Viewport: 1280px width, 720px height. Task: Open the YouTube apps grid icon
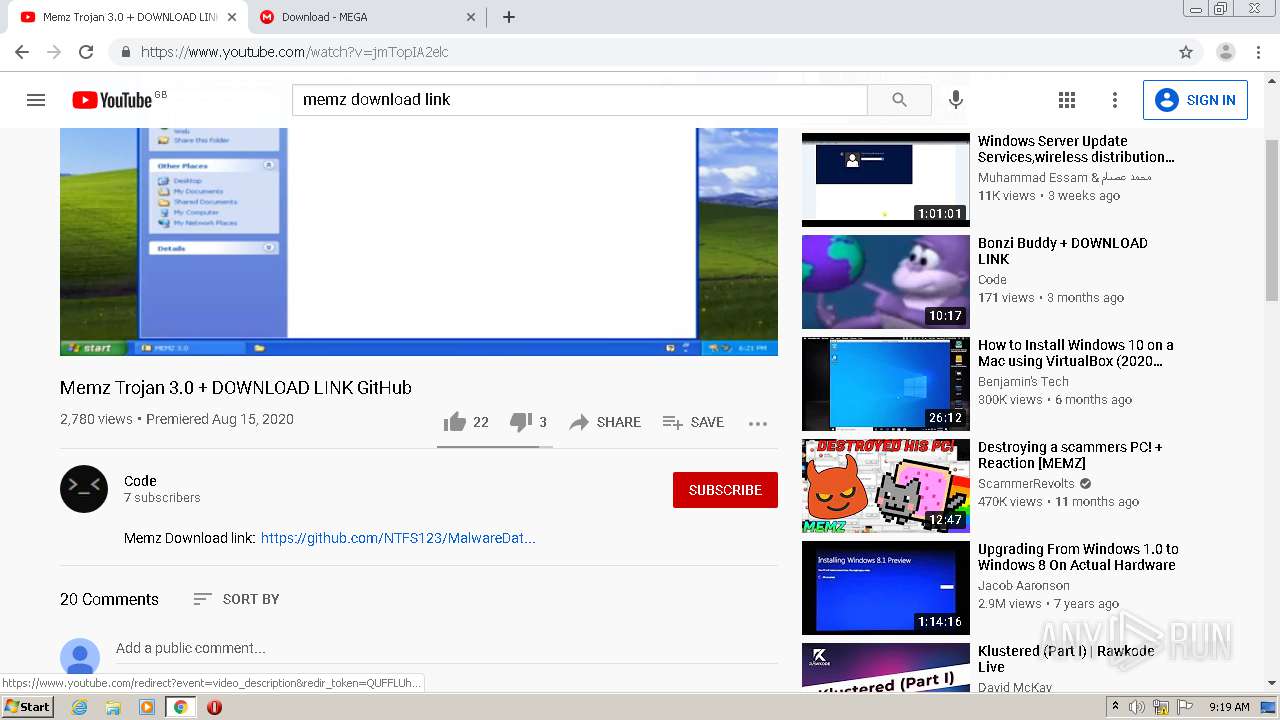point(1067,100)
